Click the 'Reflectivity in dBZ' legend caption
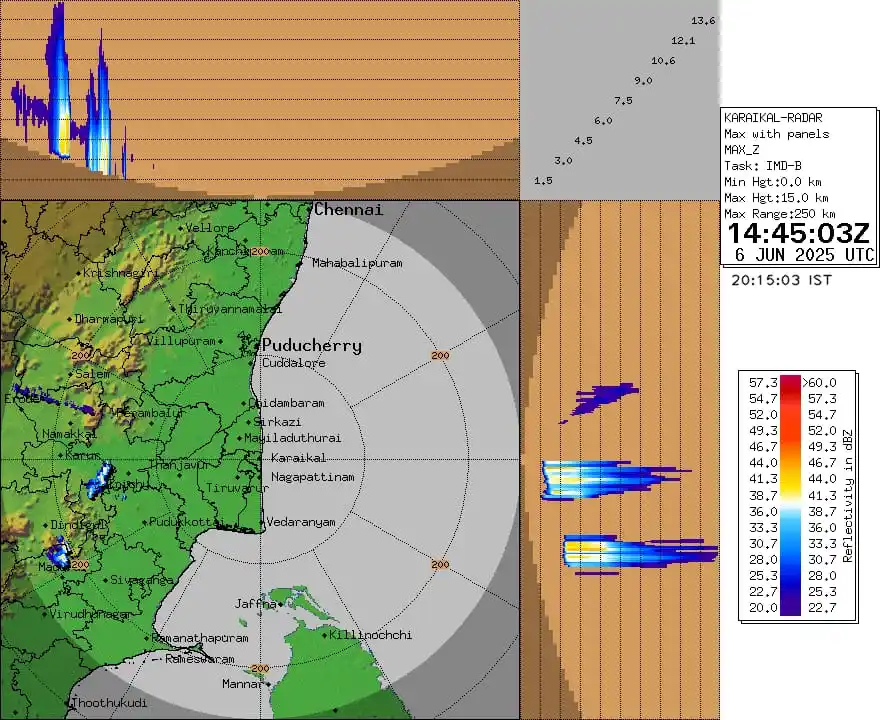 (x=847, y=496)
